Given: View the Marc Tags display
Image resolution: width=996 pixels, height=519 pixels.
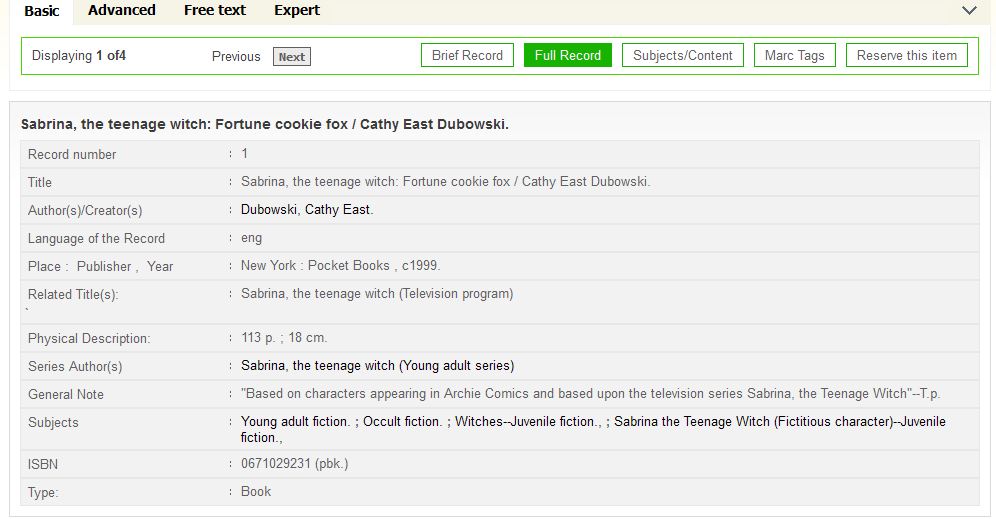Looking at the screenshot, I should [x=794, y=56].
